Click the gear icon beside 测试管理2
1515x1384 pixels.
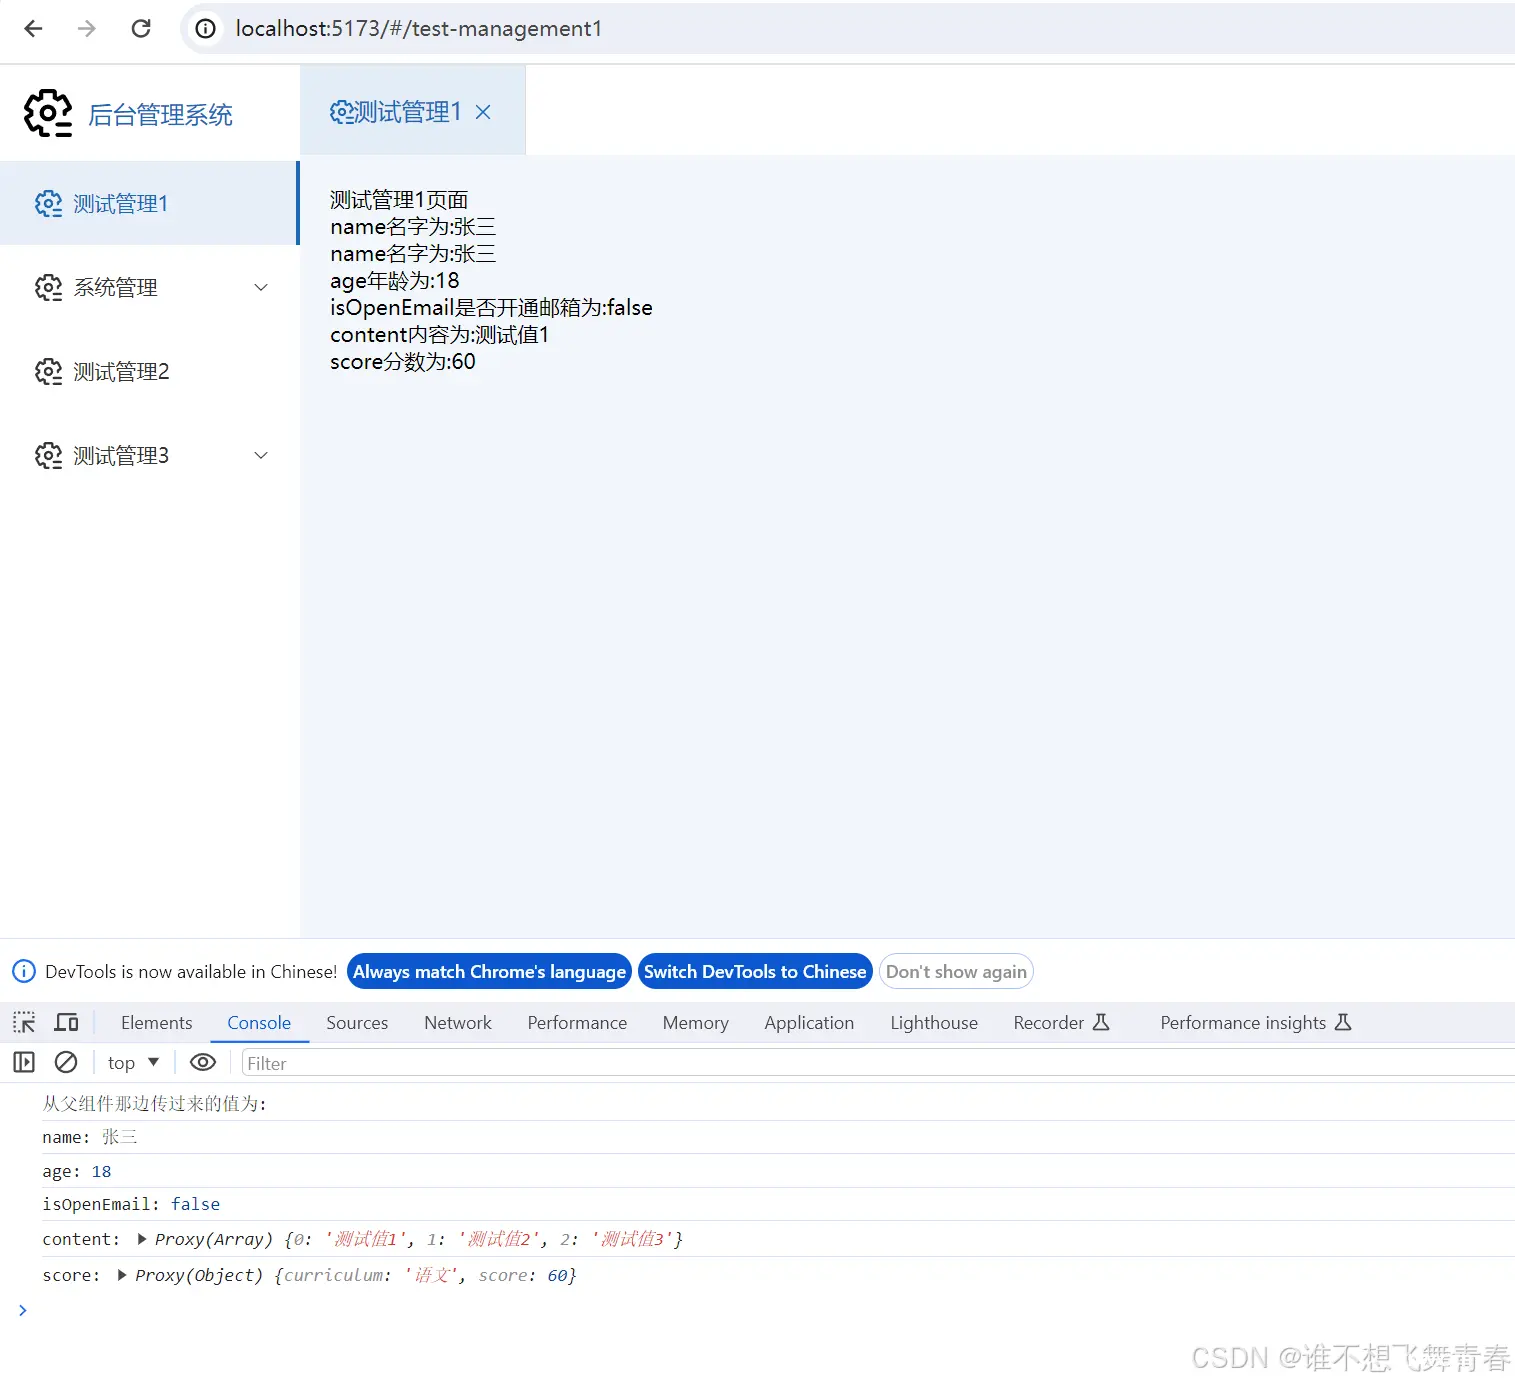48,372
